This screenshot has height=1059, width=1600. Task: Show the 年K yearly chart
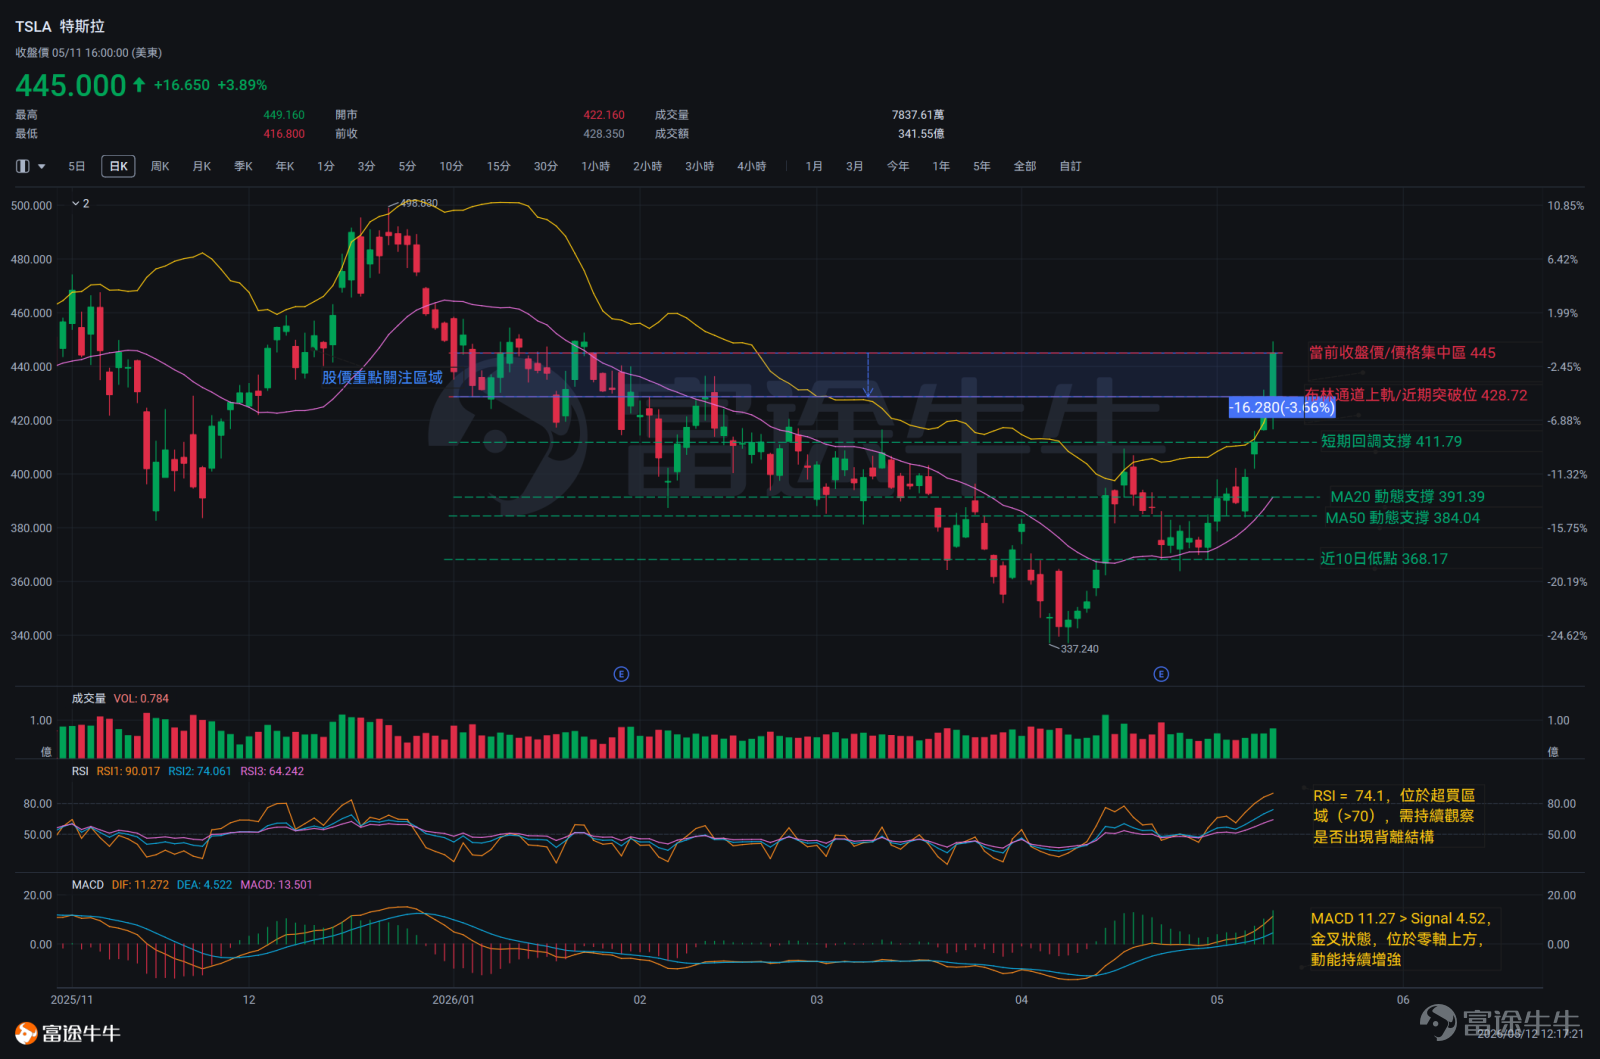(285, 166)
